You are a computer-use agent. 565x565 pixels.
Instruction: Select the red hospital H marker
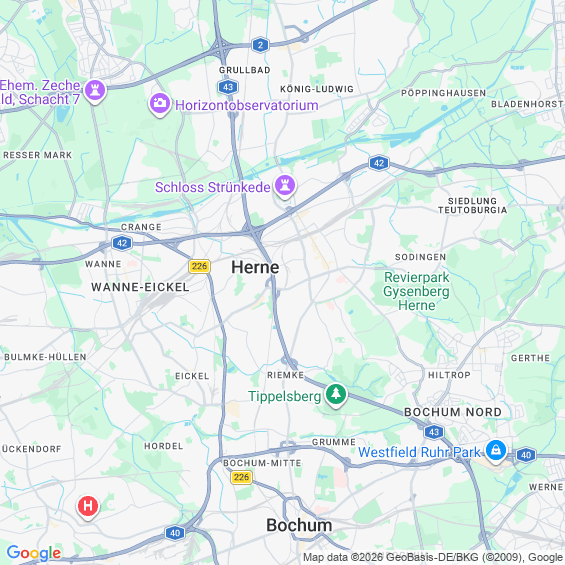point(88,506)
